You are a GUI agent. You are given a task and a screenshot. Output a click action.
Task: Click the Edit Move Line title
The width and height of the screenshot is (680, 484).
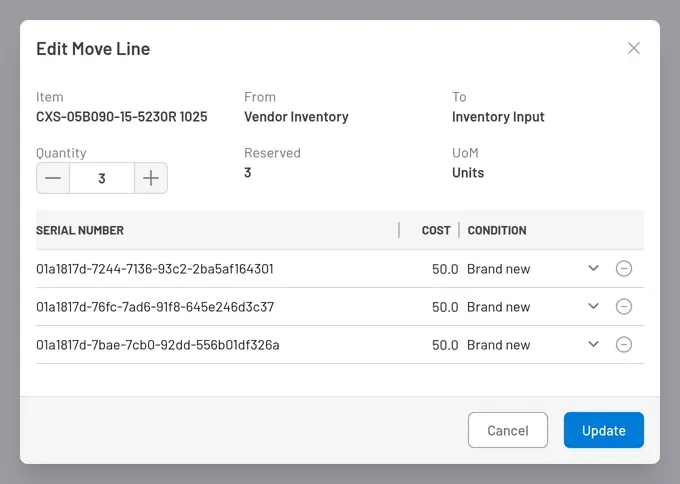click(x=93, y=49)
